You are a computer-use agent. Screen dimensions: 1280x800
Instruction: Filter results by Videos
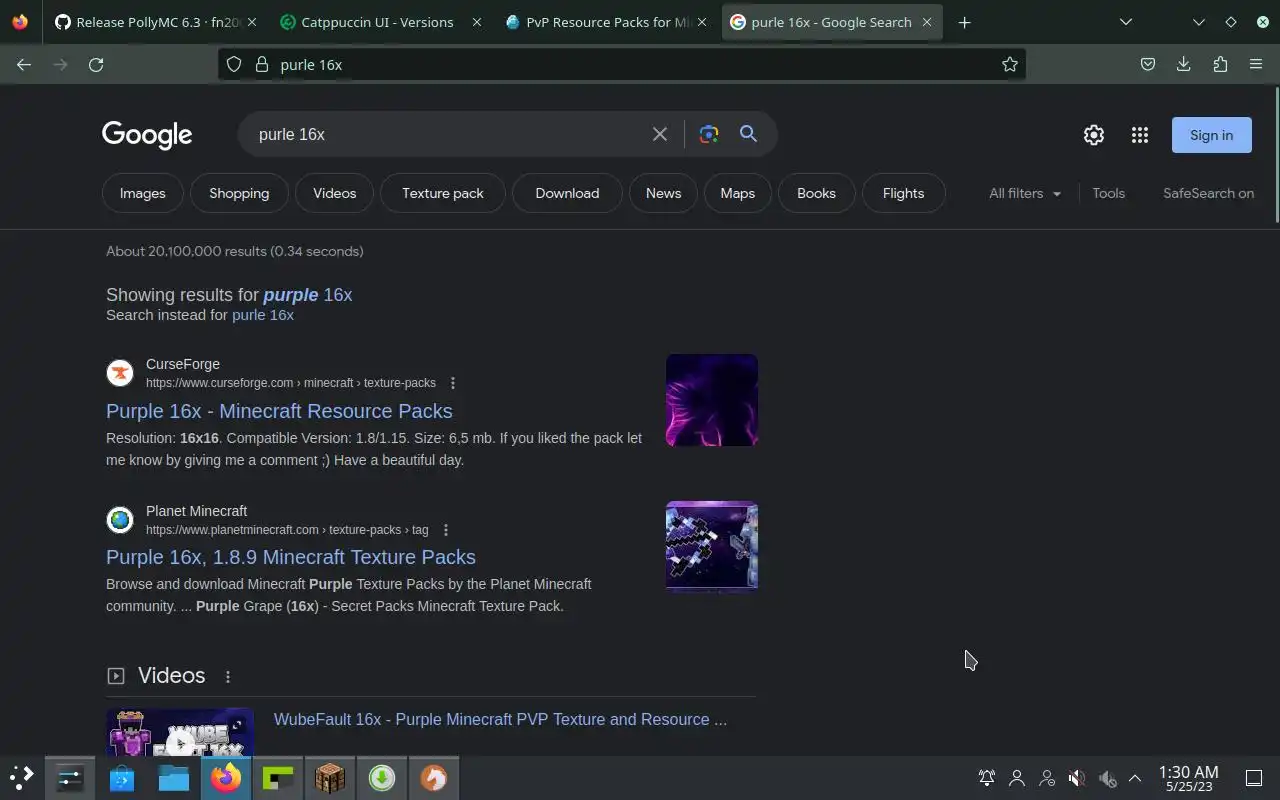334,193
